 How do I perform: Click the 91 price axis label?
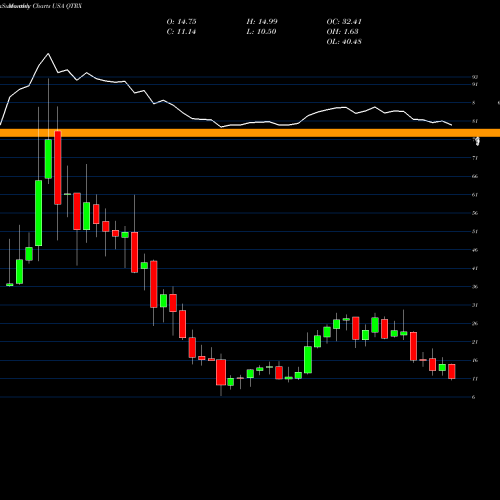(x=475, y=84)
